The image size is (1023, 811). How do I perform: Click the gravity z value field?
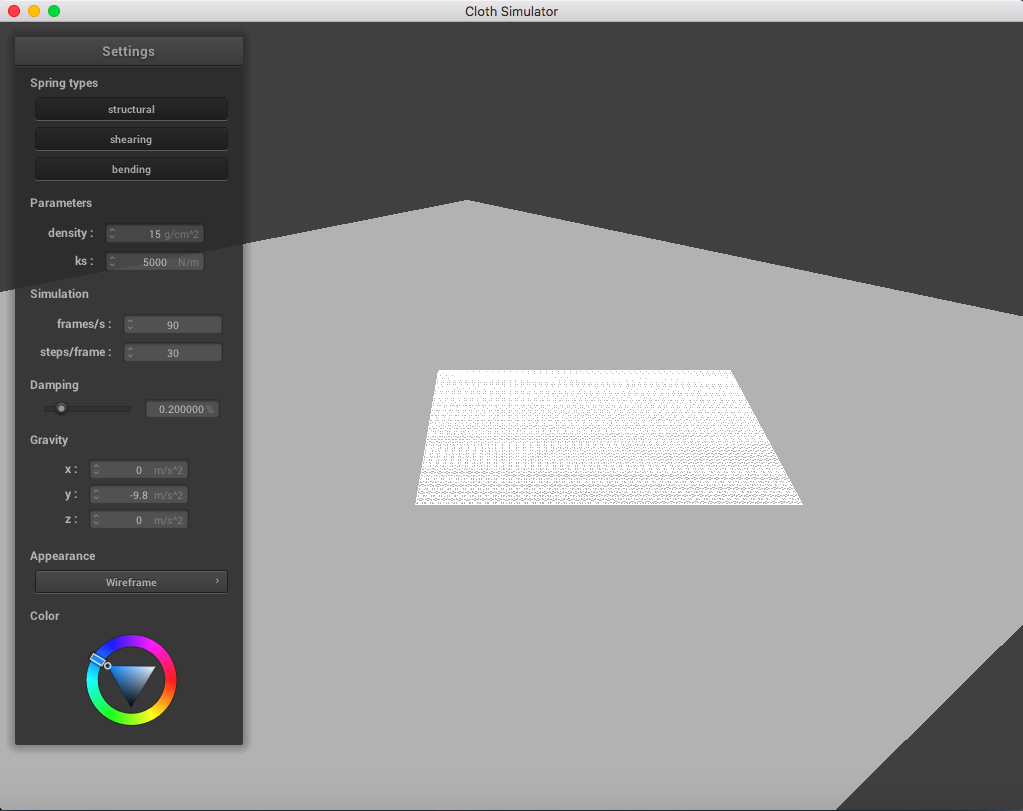139,519
